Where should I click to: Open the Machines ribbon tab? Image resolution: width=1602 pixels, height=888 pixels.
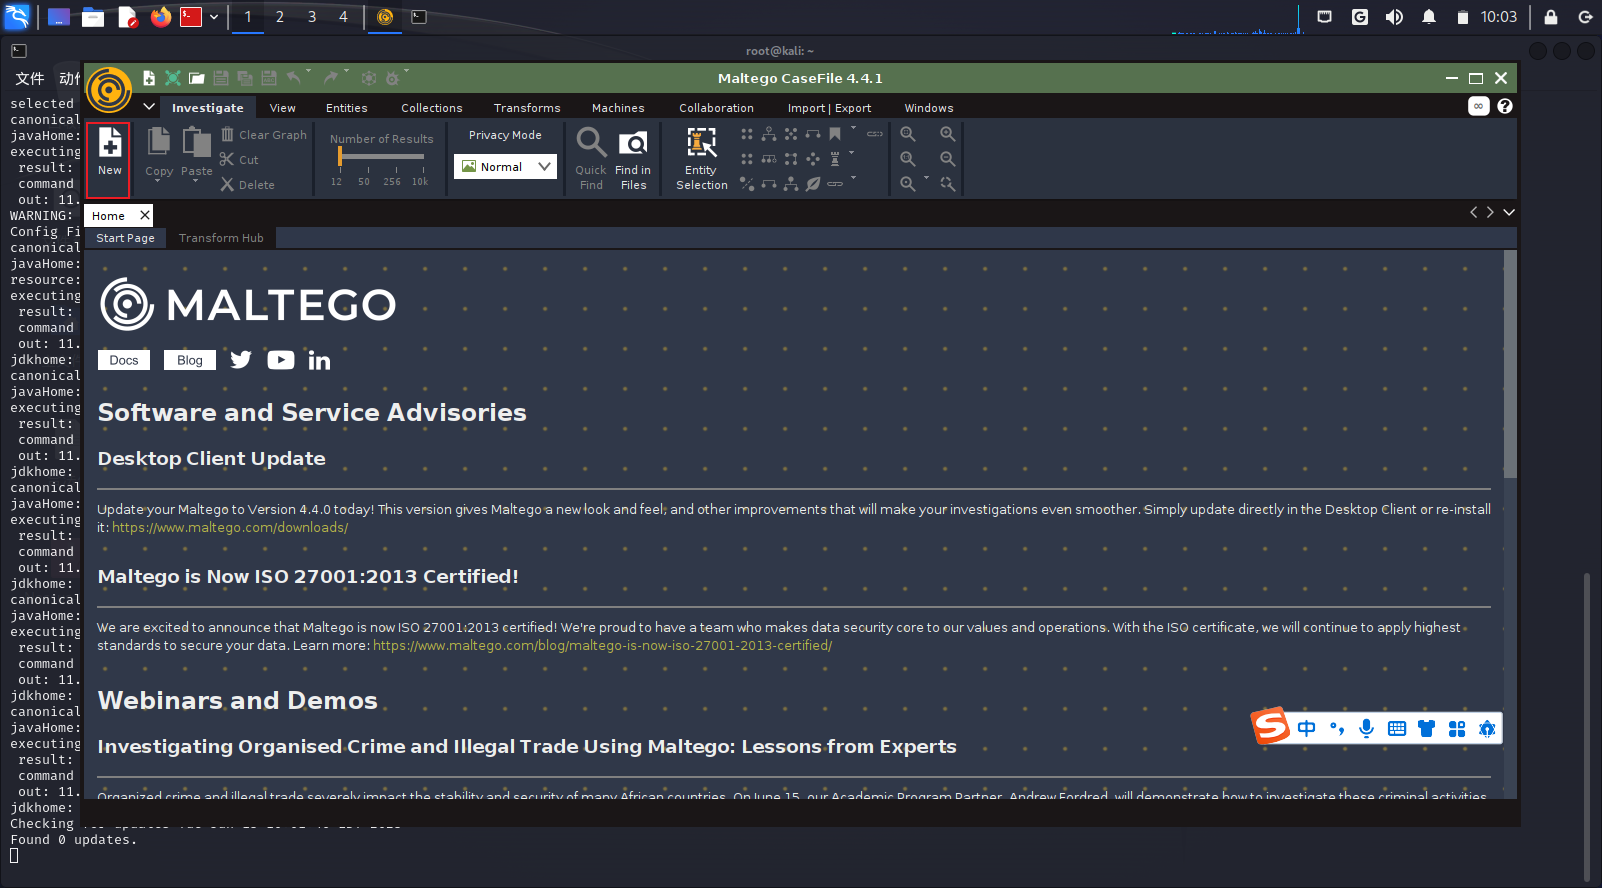(x=618, y=108)
